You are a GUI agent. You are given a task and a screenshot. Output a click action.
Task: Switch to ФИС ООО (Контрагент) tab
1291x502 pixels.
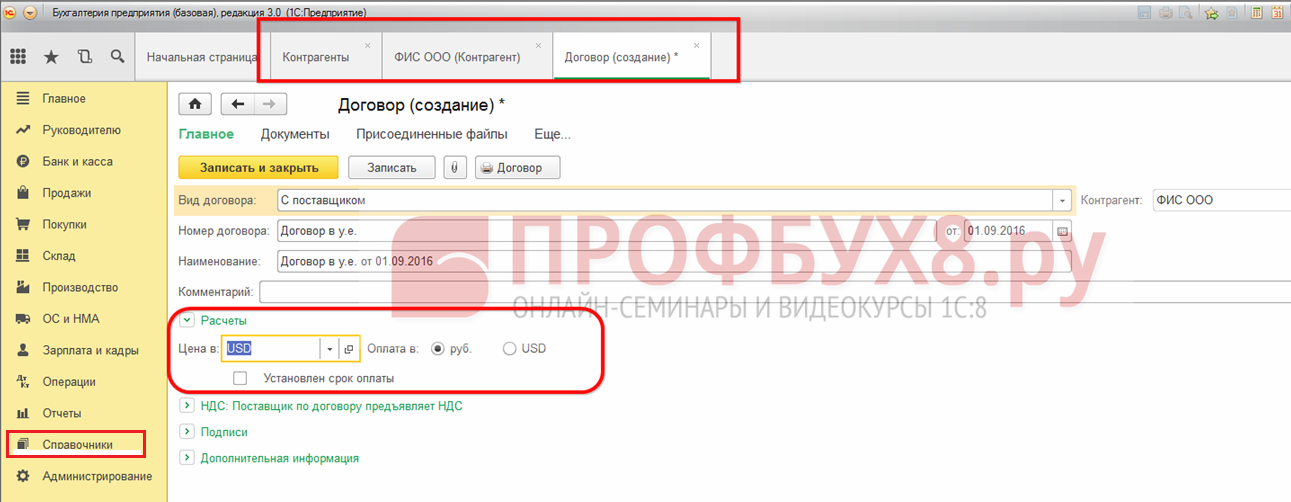pos(458,57)
